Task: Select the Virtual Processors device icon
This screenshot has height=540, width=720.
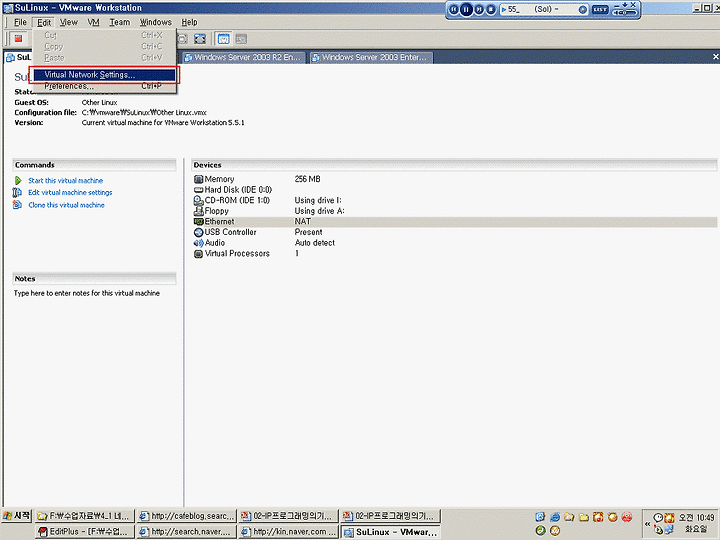Action: point(198,253)
